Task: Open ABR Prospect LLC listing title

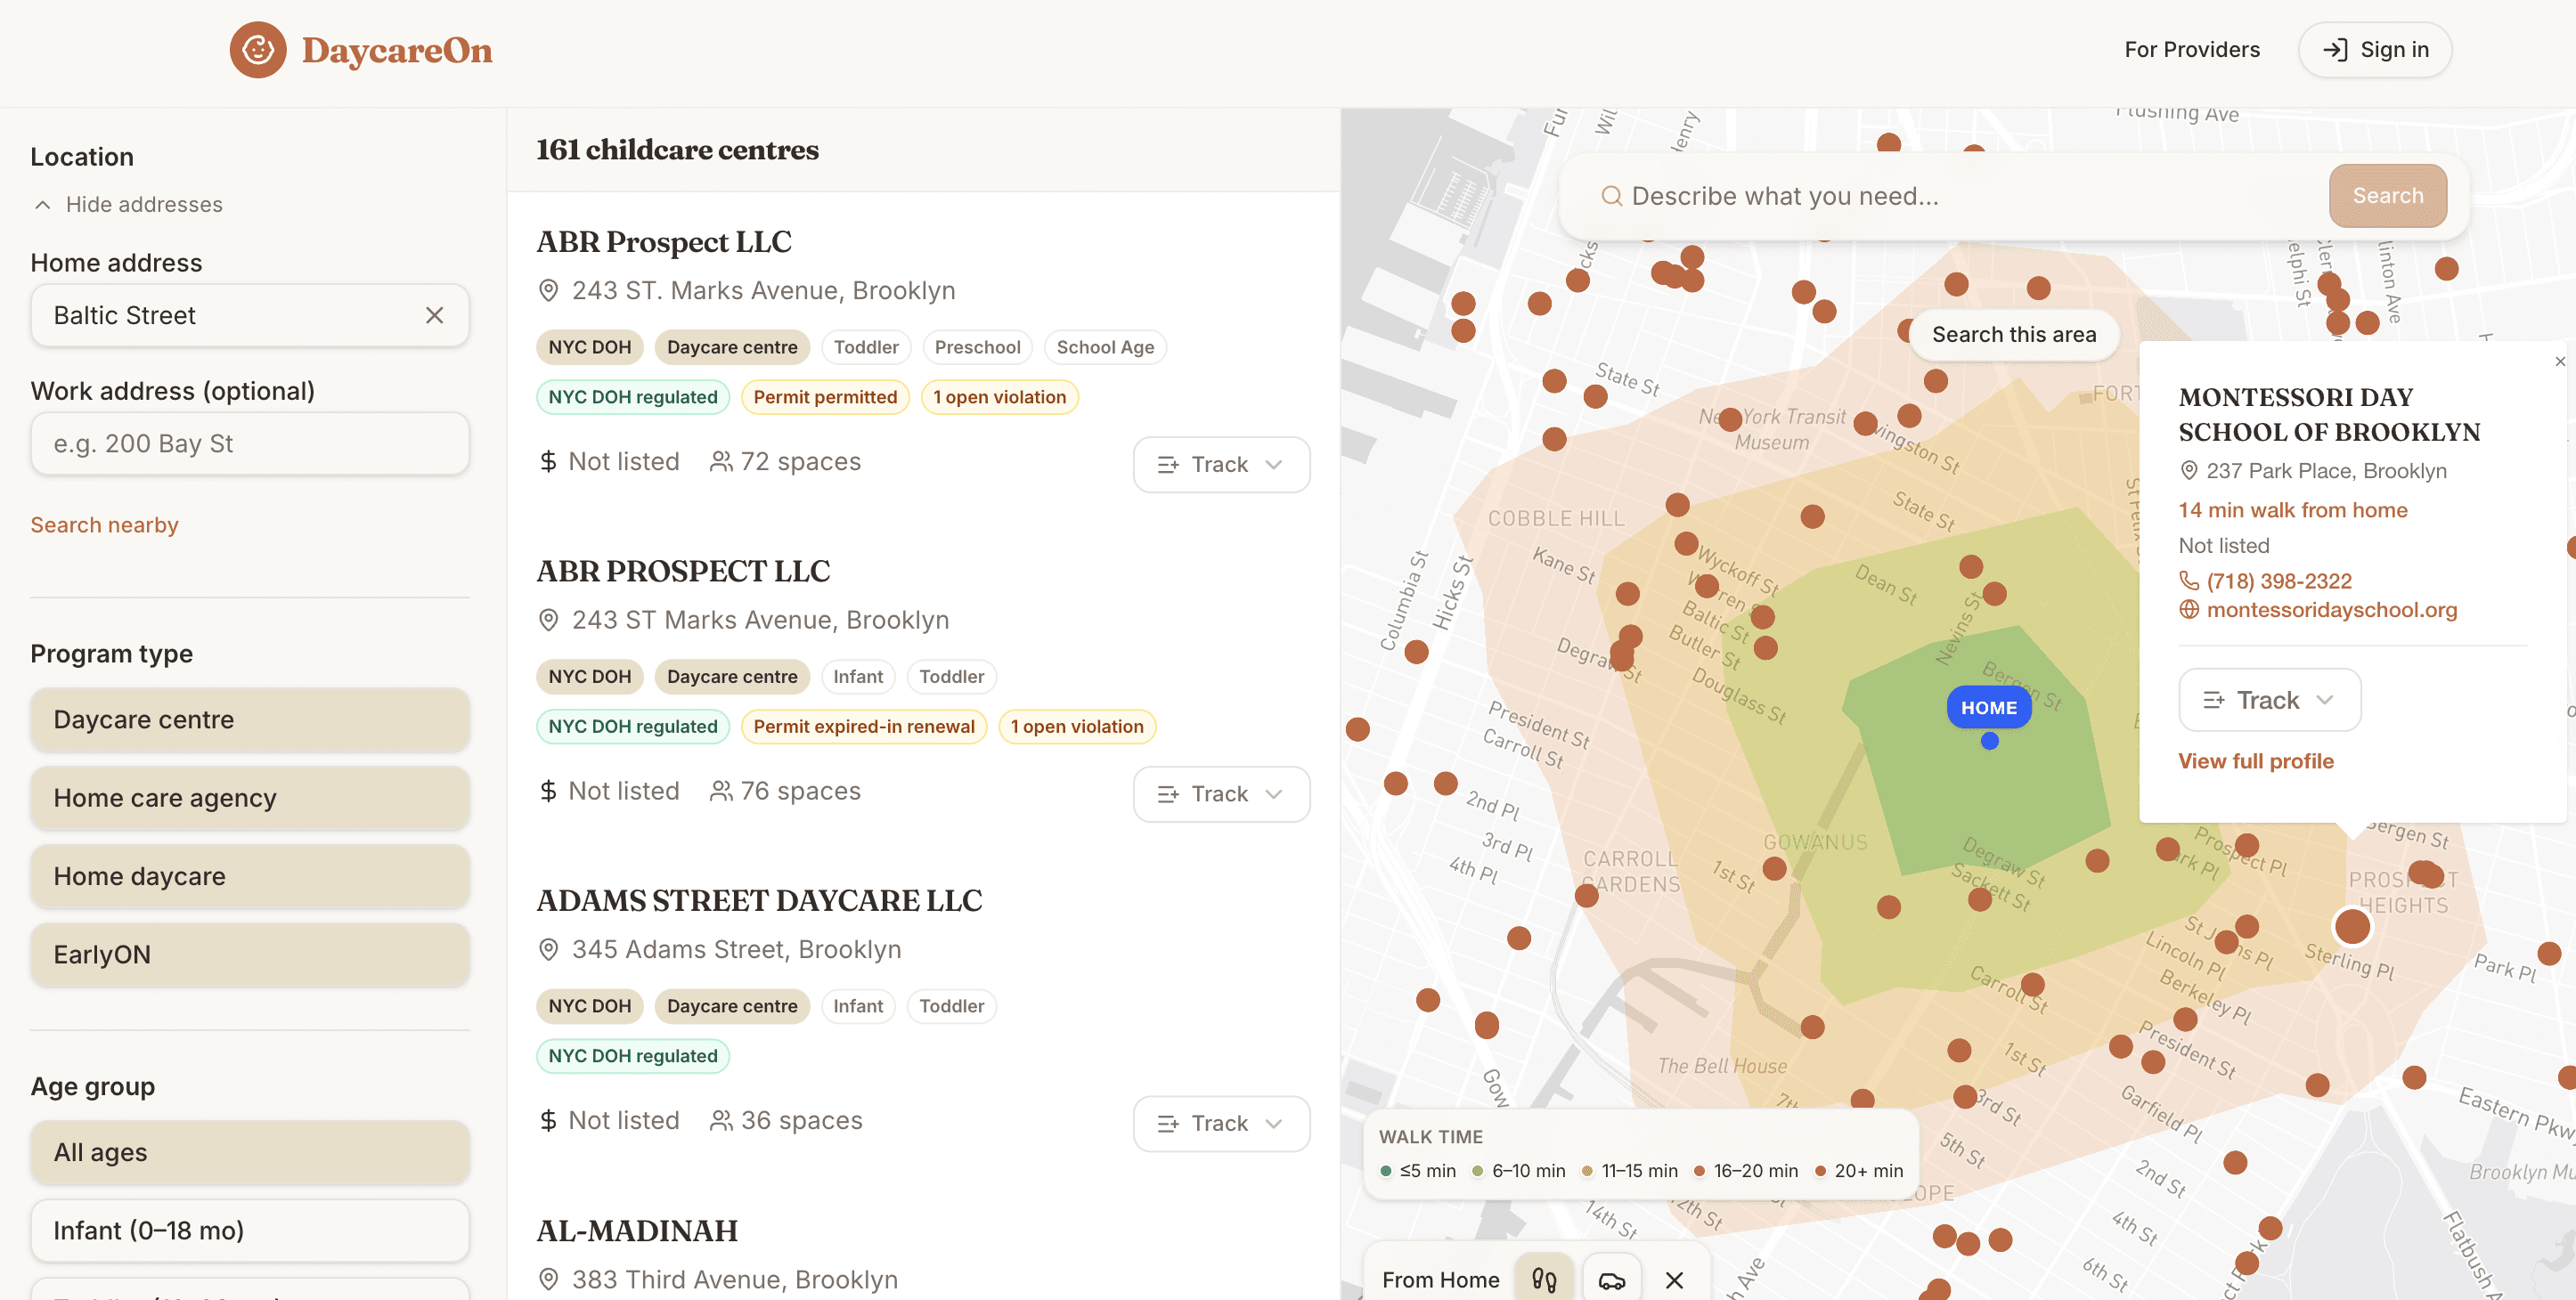Action: point(663,241)
